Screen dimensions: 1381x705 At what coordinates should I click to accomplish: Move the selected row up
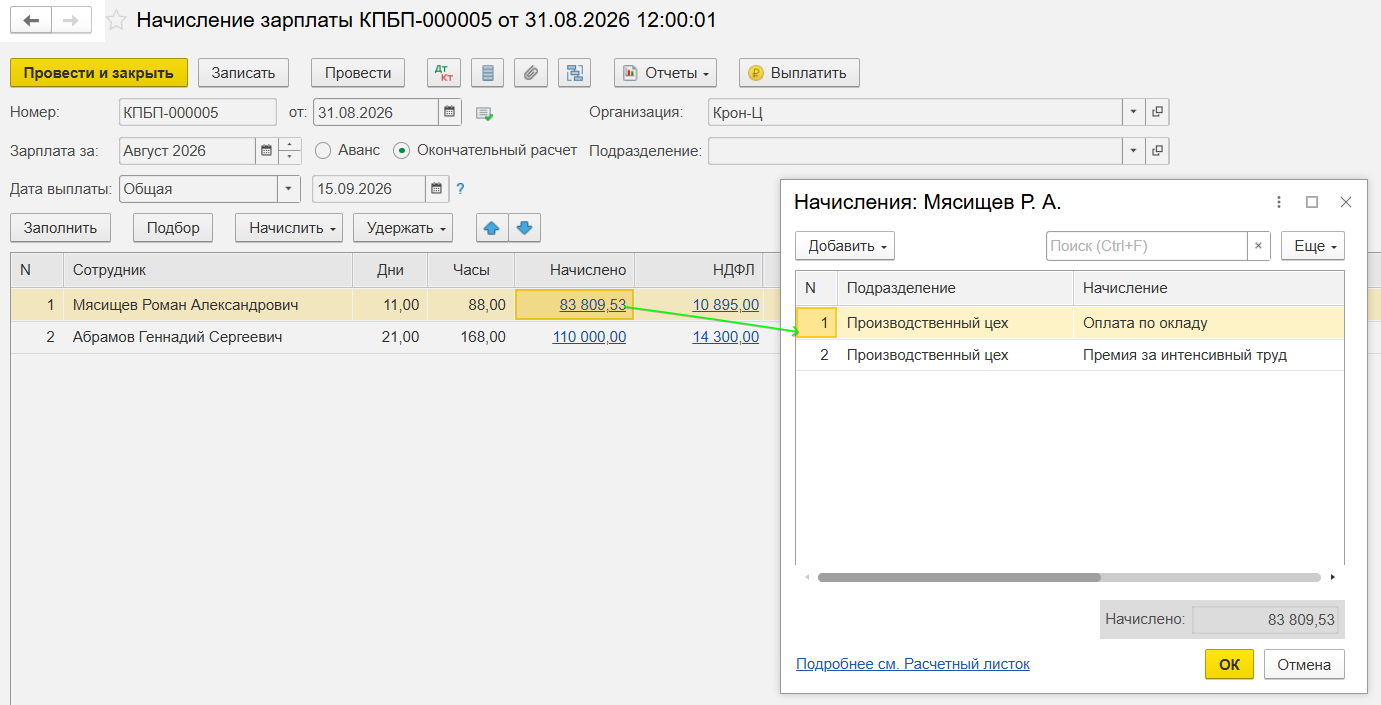[x=491, y=228]
